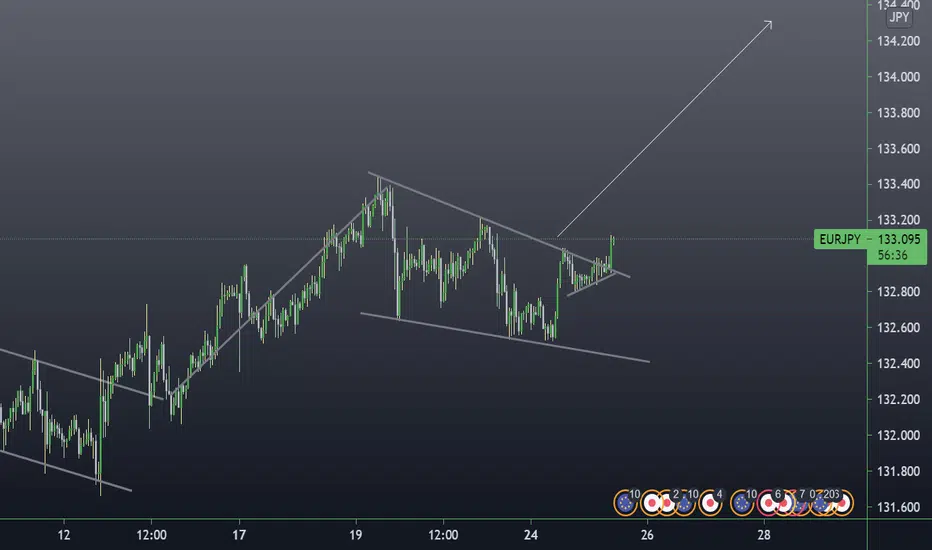This screenshot has height=550, width=932.
Task: Click the 12:00 label between 12 and 17
Action: tap(151, 535)
